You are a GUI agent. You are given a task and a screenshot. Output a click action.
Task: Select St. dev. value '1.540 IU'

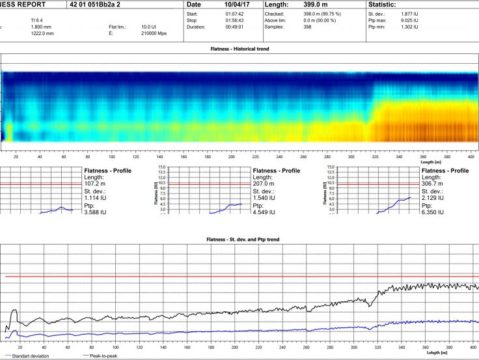tap(264, 198)
